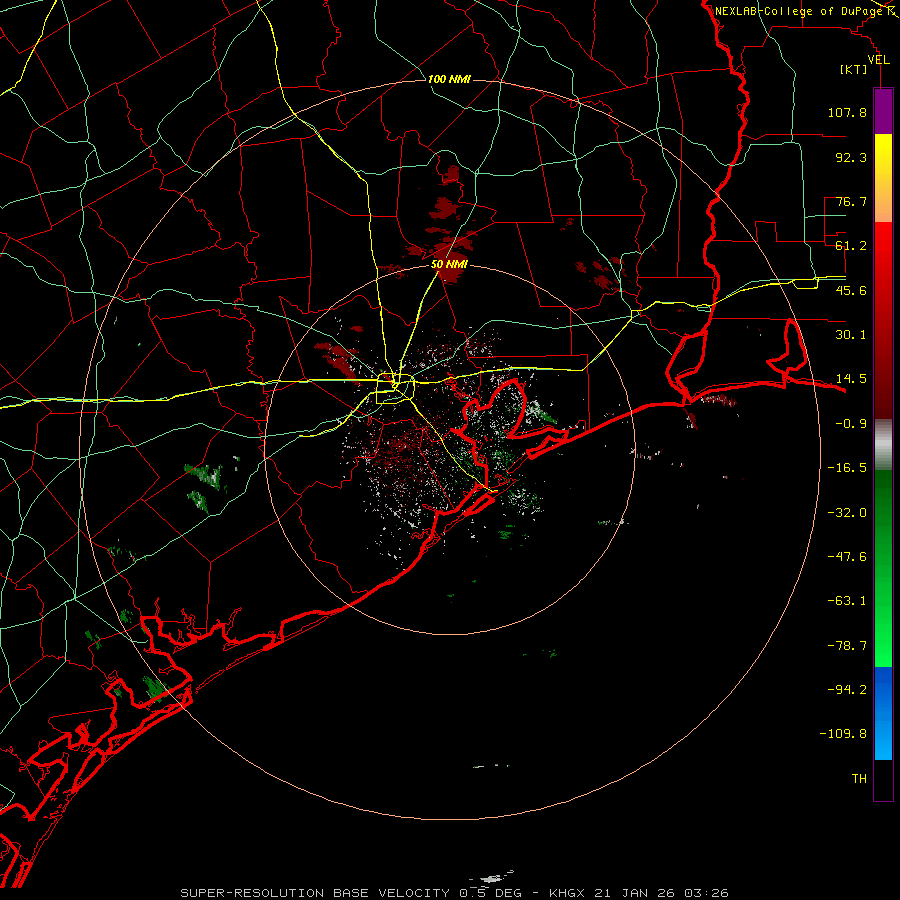900x900 pixels.
Task: Click the 30.1 velocity scale value
Action: click(851, 335)
